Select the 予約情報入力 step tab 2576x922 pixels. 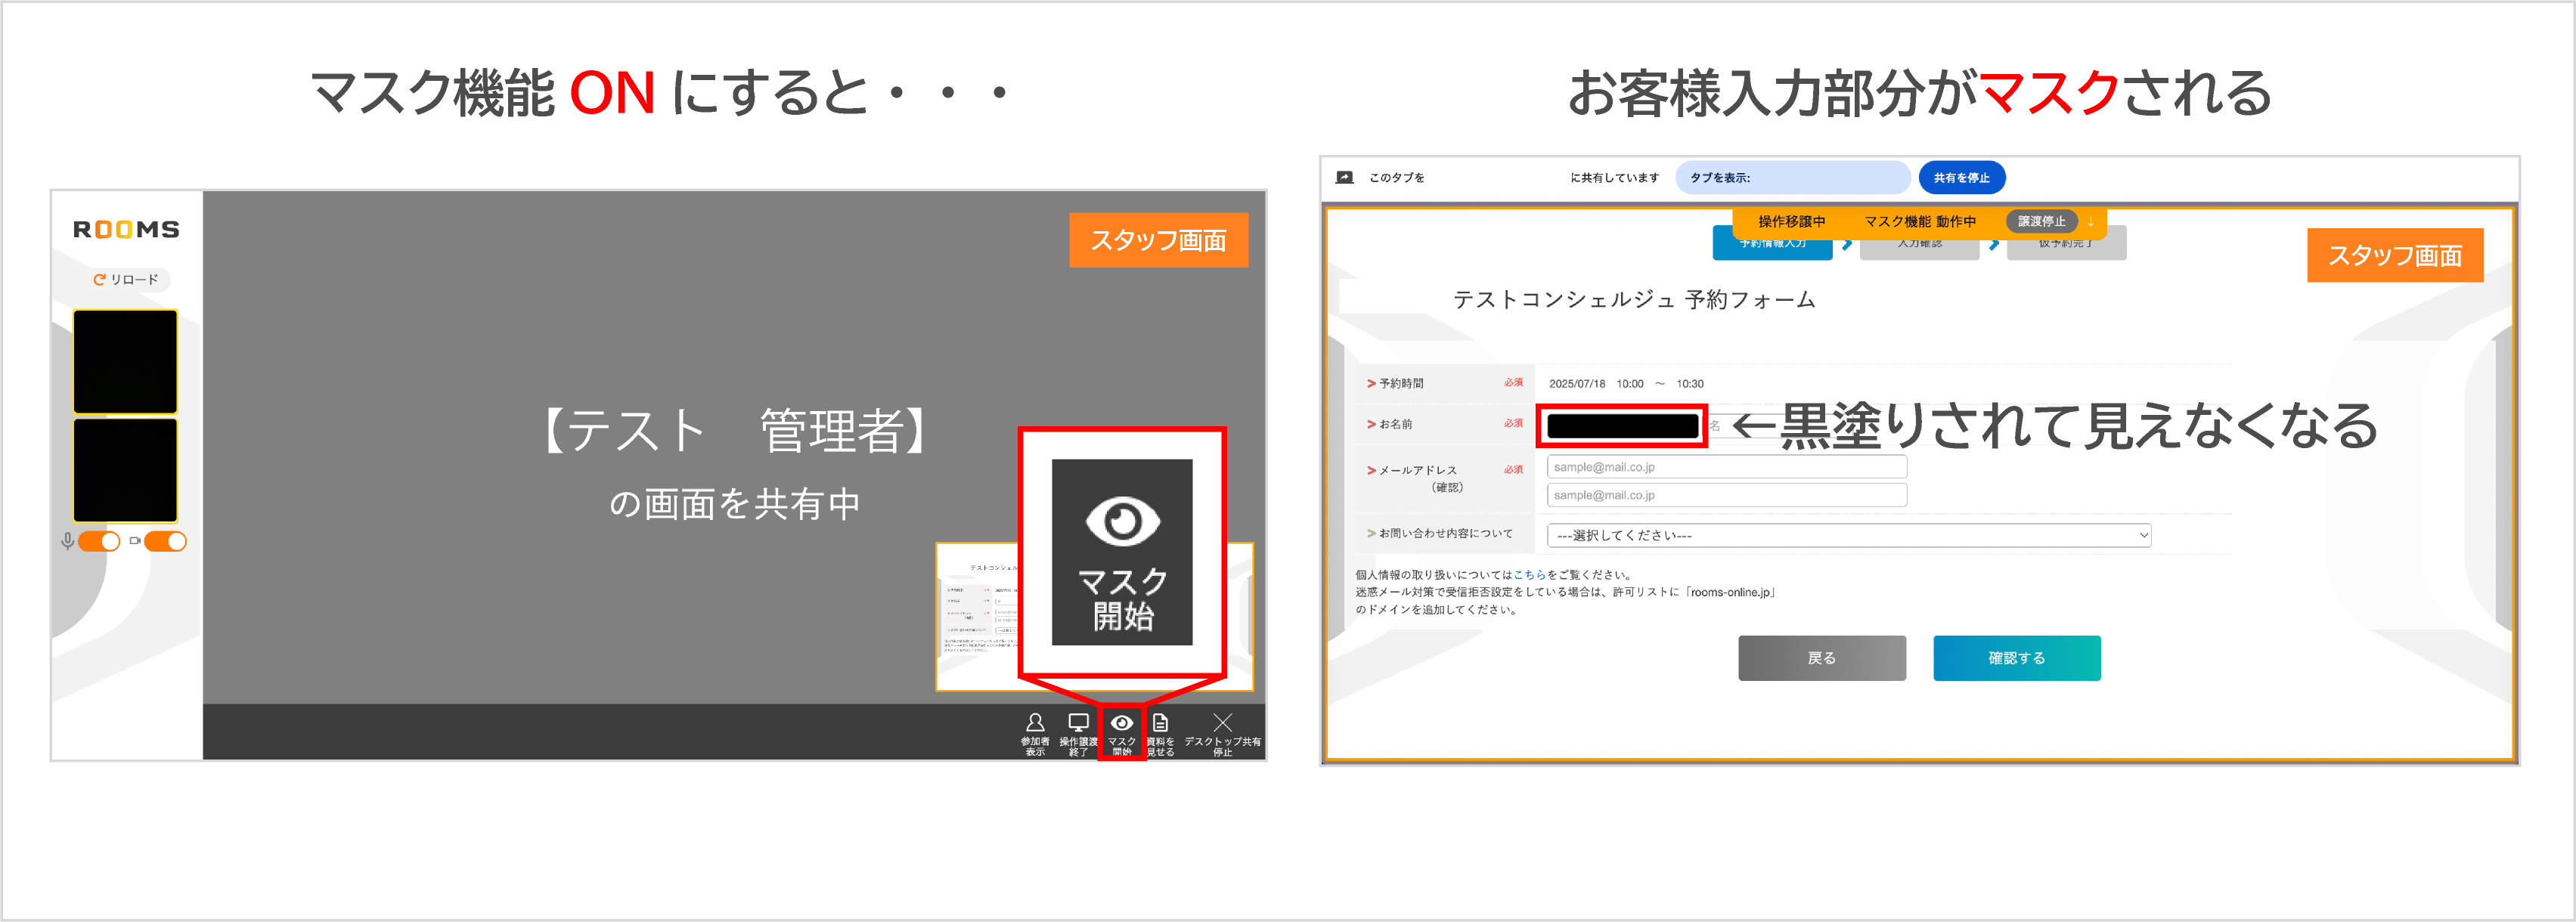point(1772,244)
